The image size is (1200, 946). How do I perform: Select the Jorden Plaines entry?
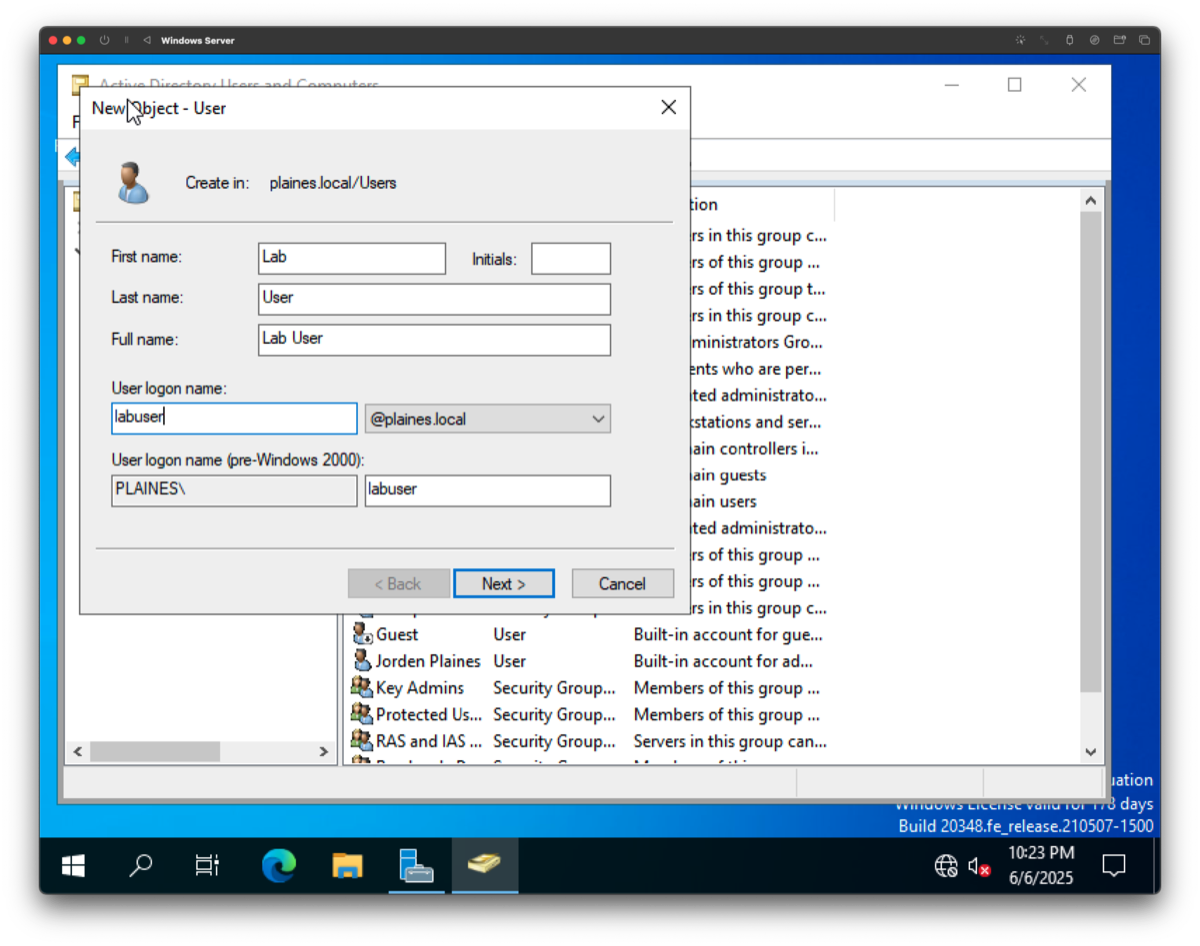click(428, 661)
